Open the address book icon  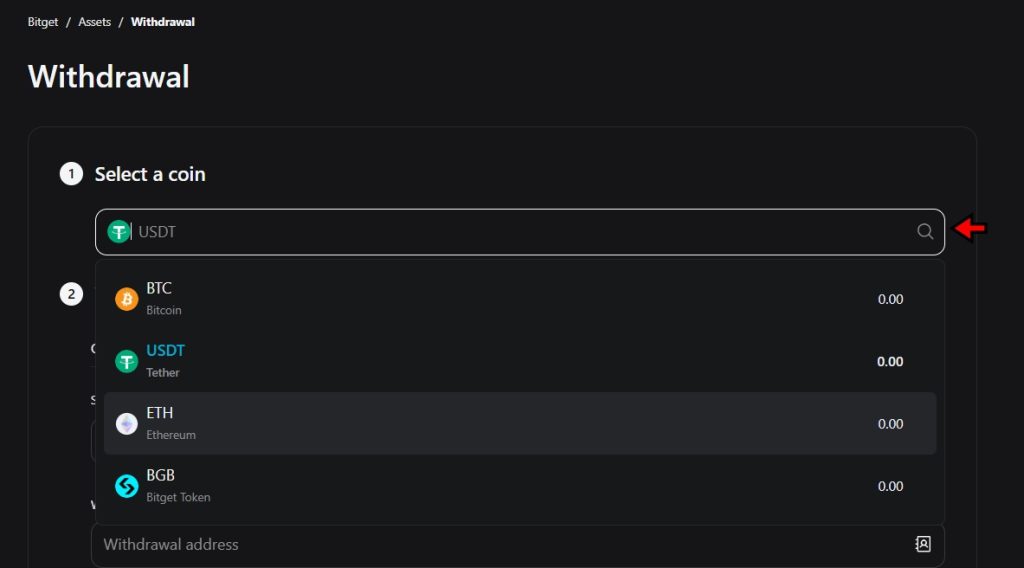[923, 544]
